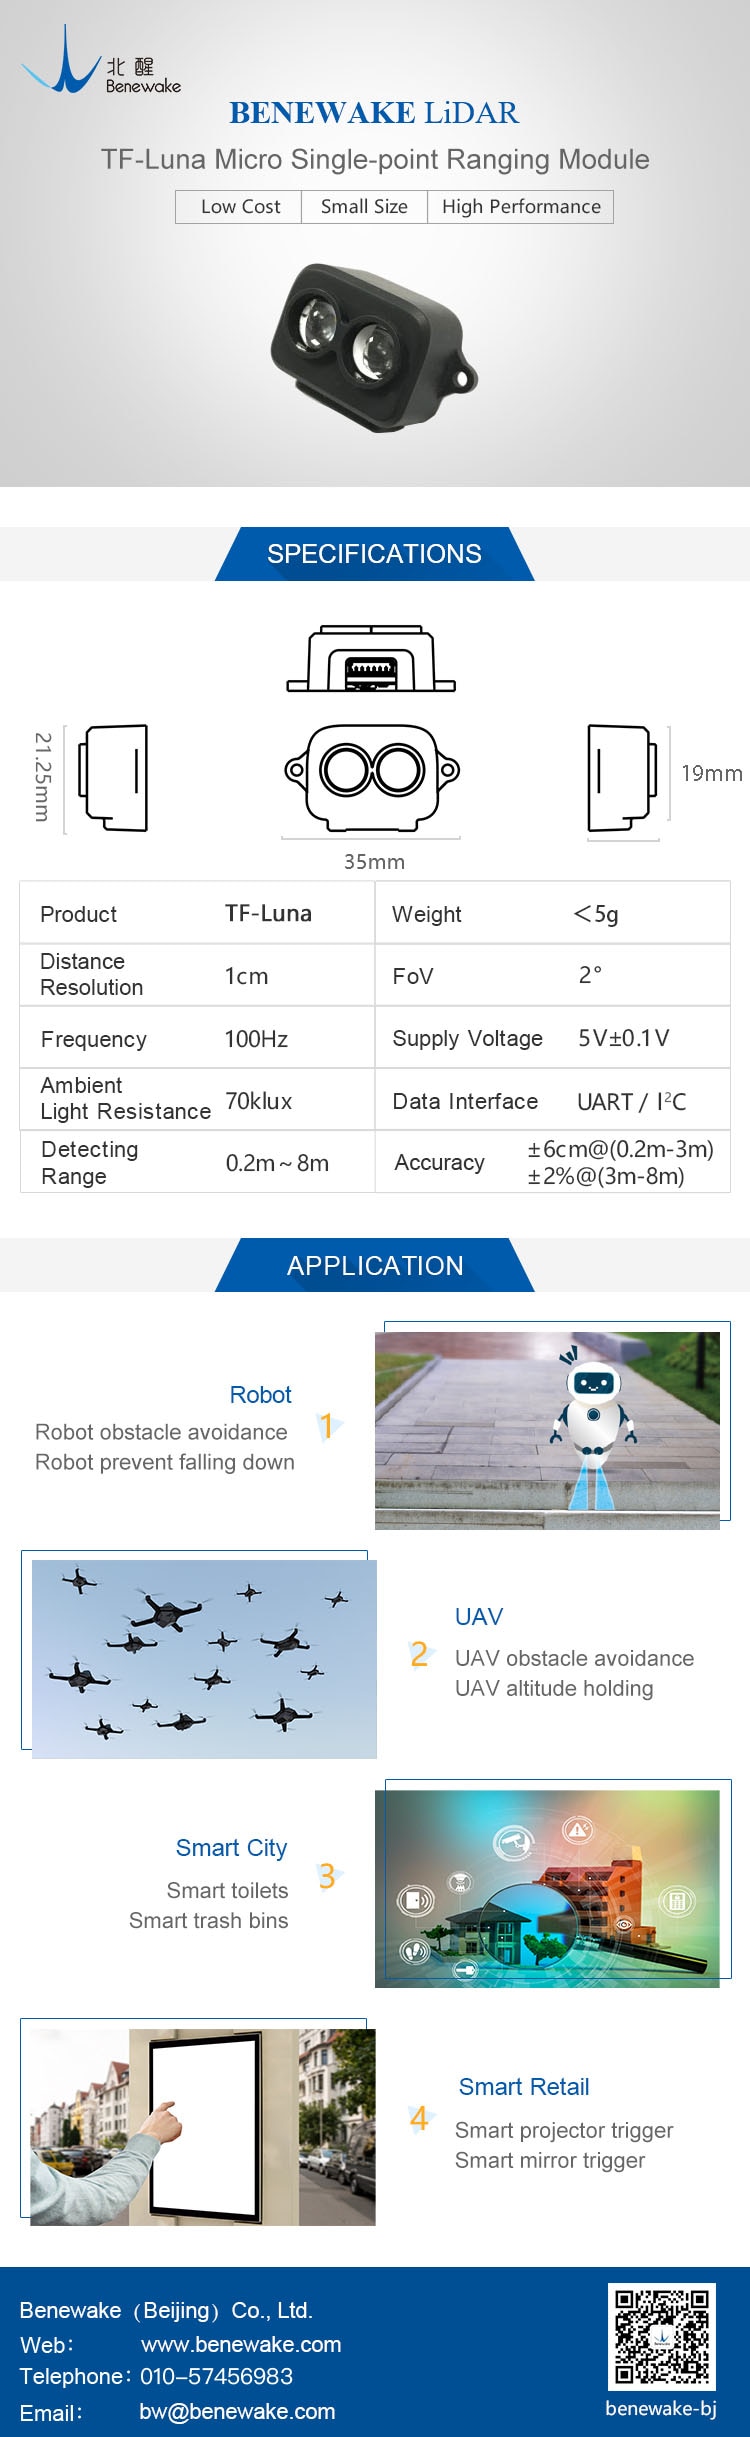Select the High Performance label box

(x=521, y=207)
